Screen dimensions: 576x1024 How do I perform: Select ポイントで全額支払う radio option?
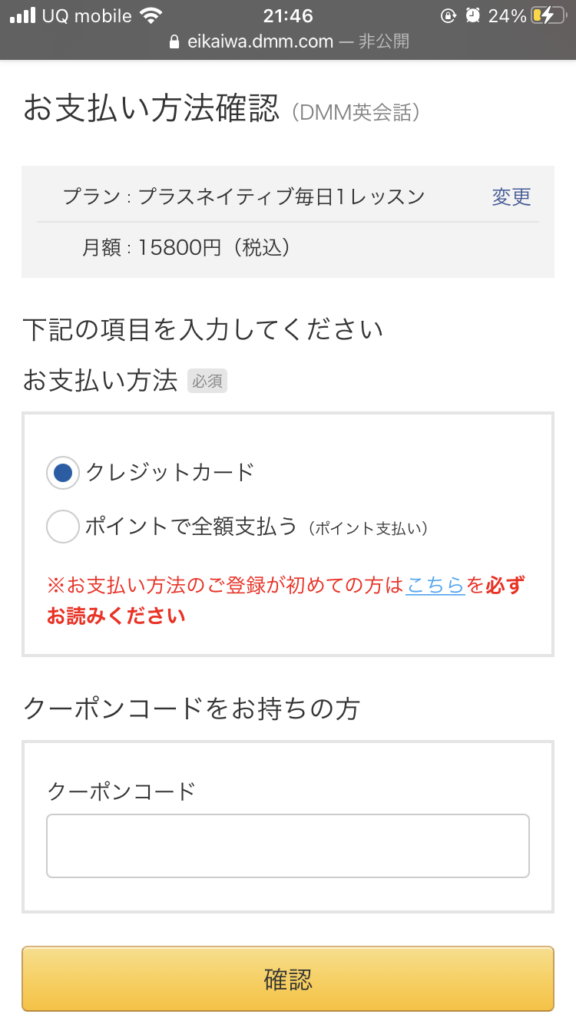(x=63, y=527)
